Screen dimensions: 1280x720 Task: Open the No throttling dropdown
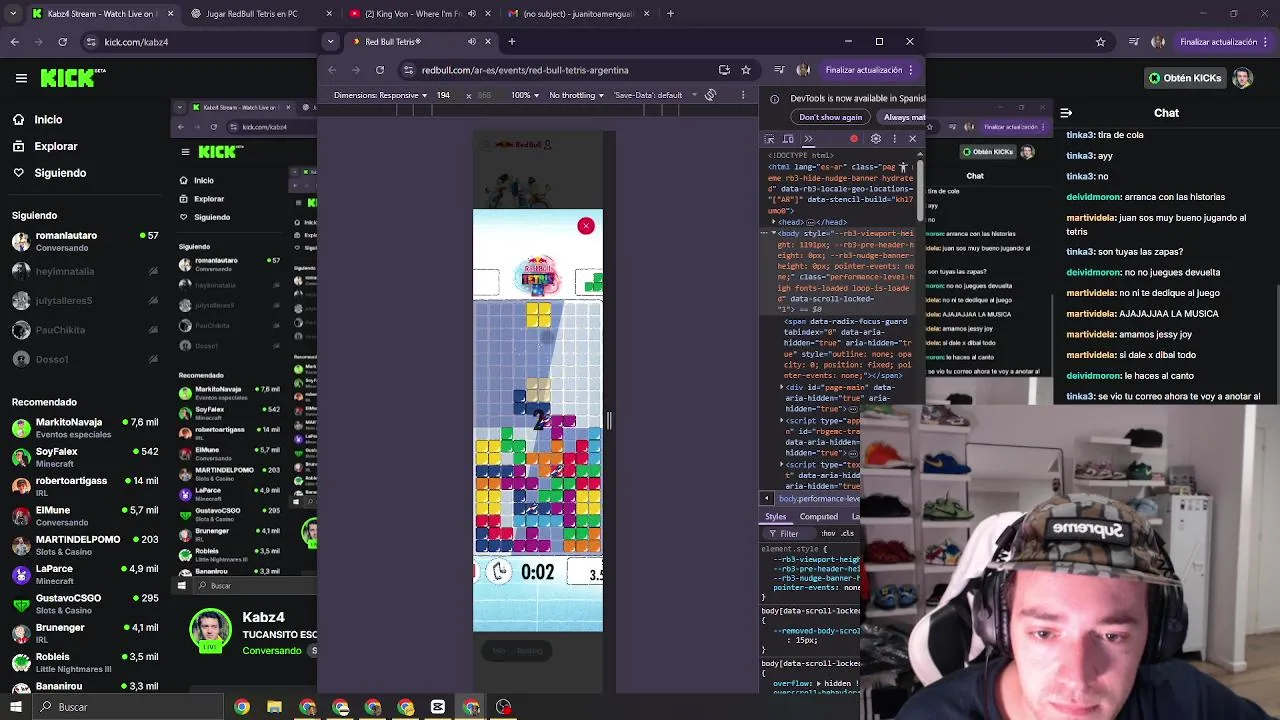(576, 95)
